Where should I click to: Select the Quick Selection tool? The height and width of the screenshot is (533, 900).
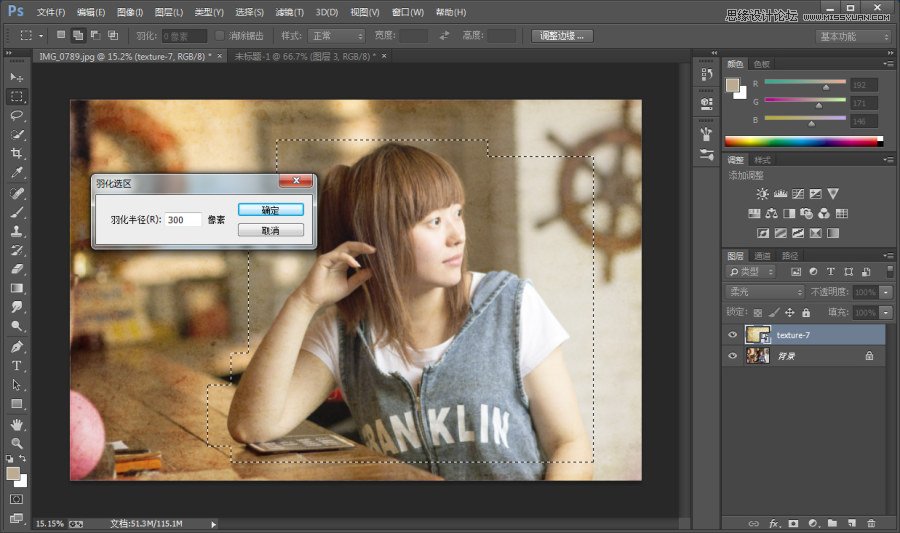click(16, 134)
